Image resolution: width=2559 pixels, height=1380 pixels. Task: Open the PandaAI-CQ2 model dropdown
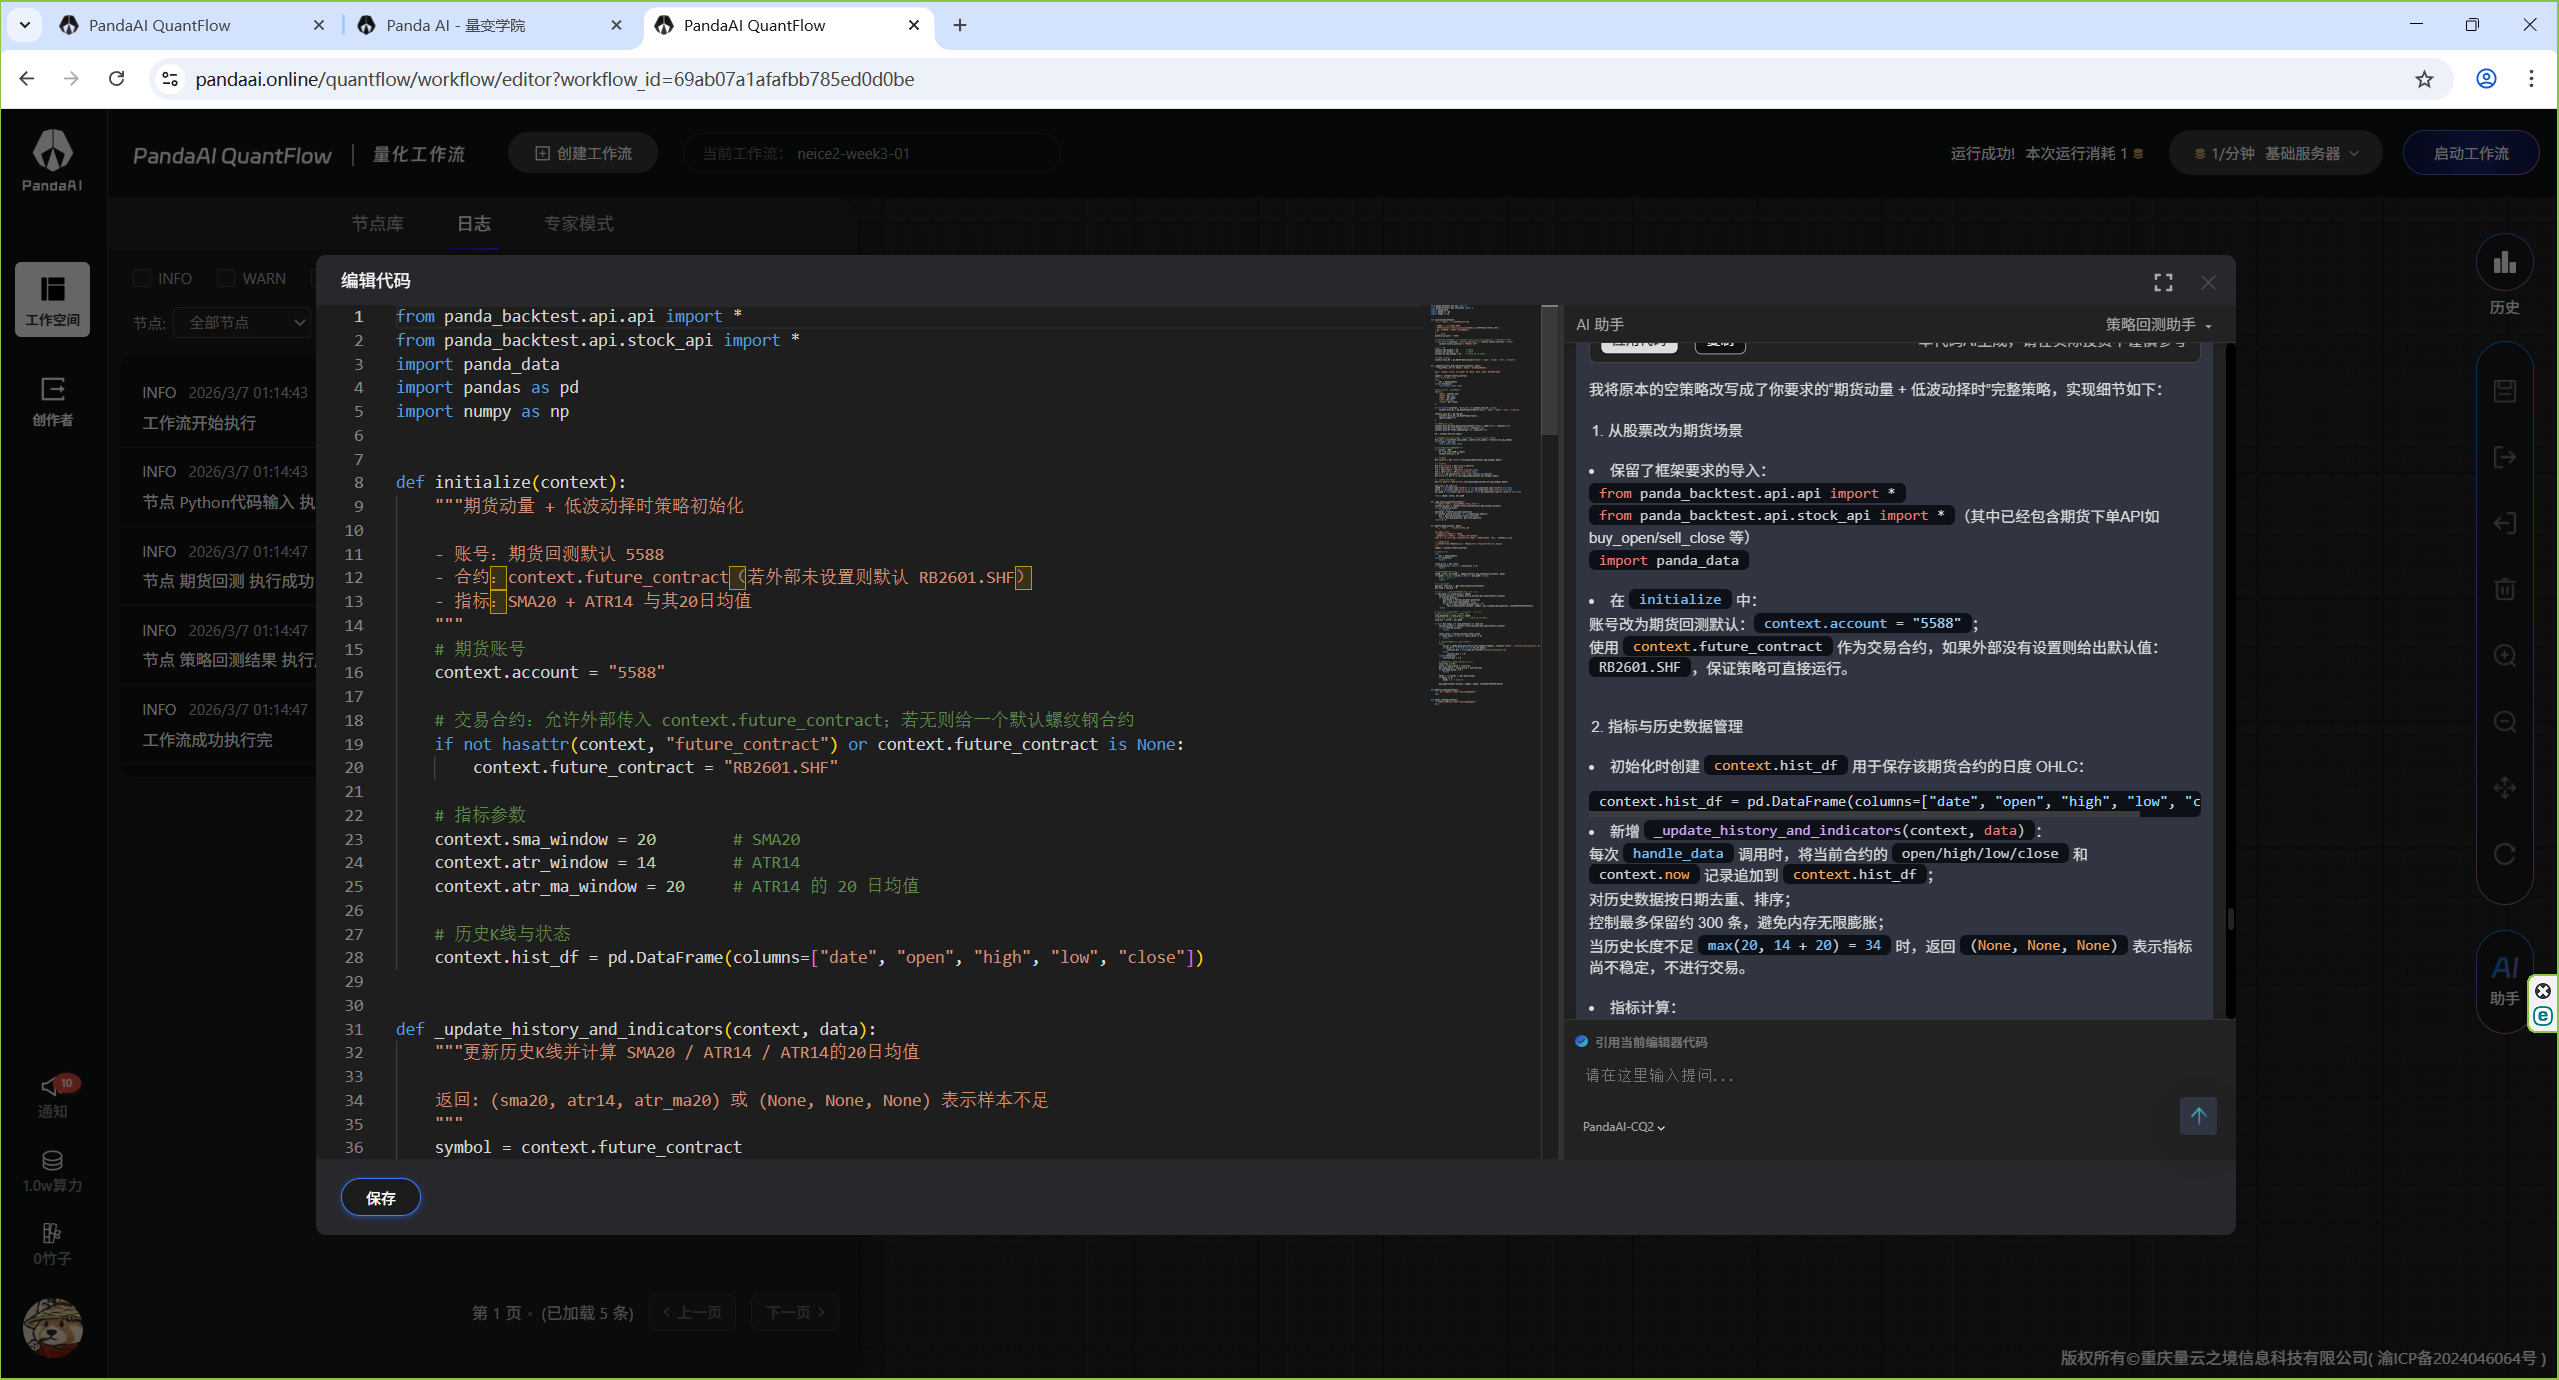[1623, 1127]
